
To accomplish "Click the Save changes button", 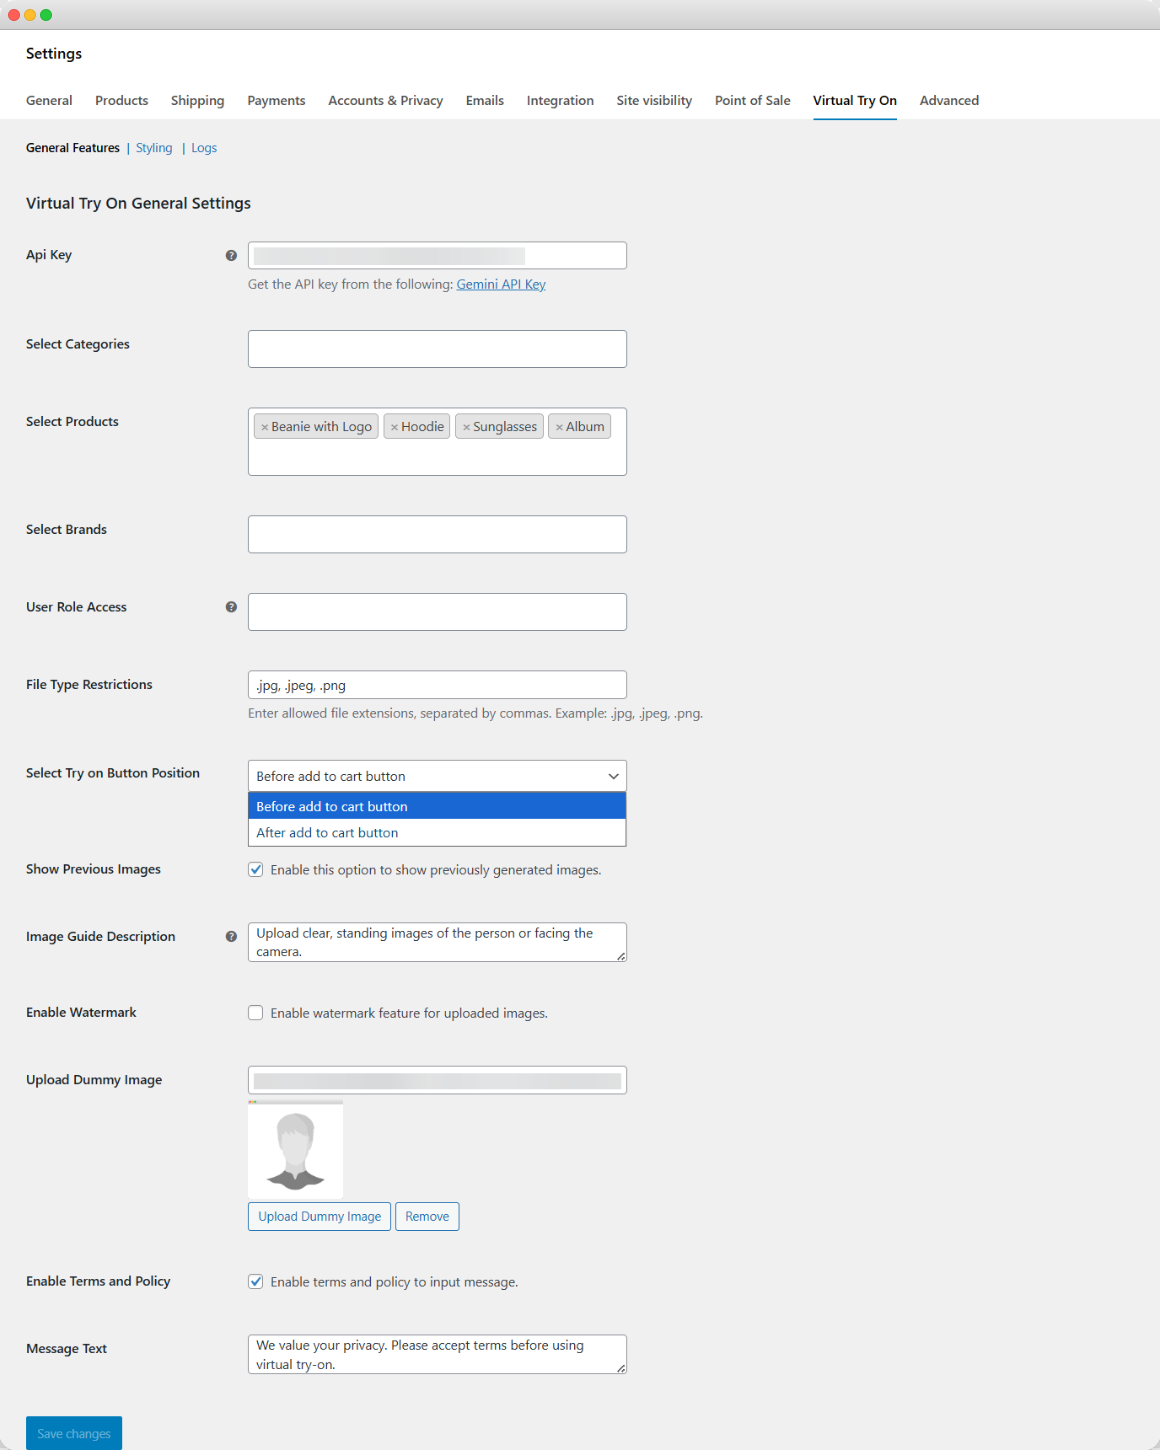I will [x=74, y=1433].
